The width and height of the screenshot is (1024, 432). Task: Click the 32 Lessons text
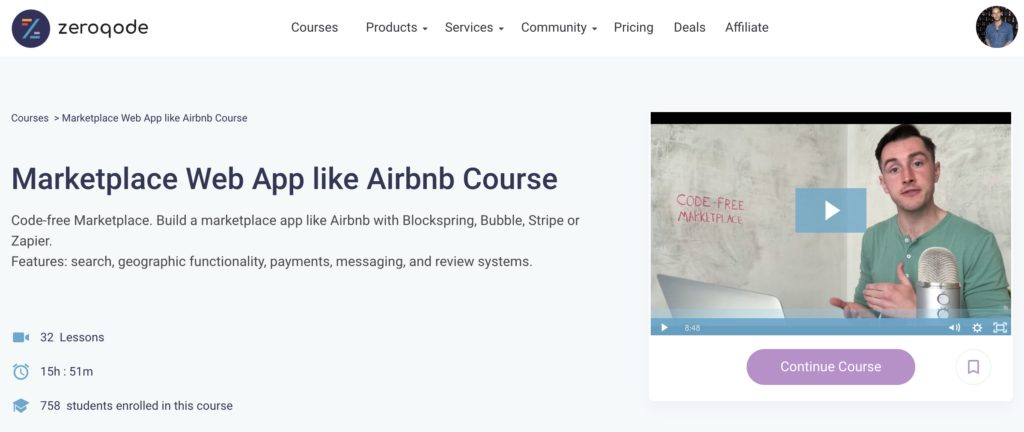tap(72, 337)
